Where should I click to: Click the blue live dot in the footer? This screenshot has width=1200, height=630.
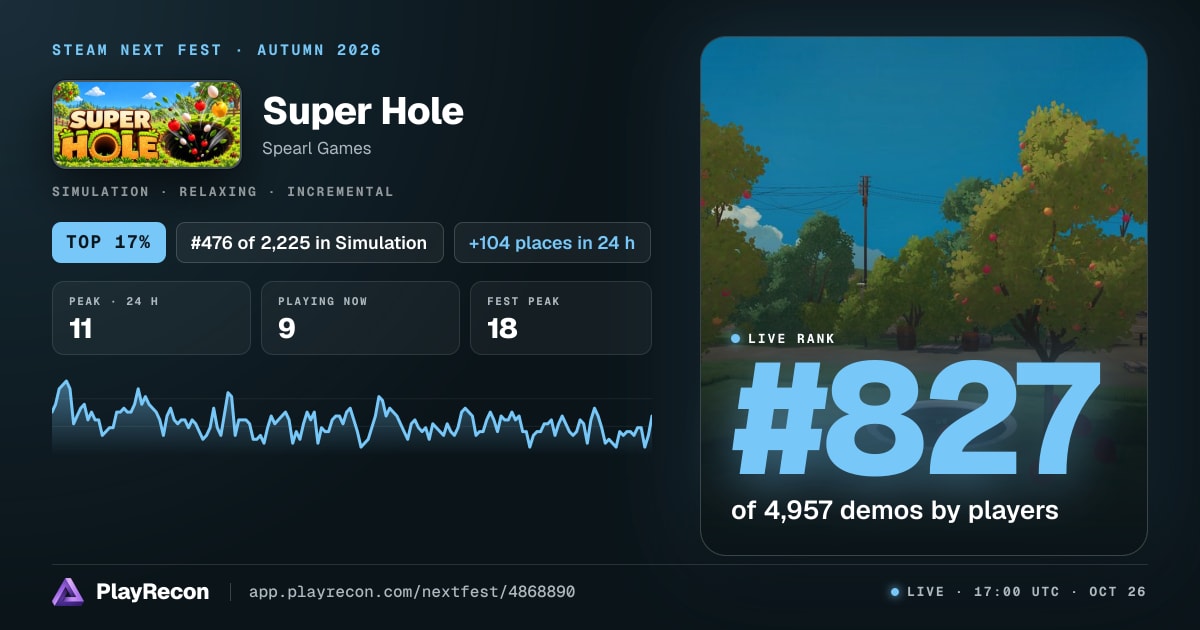pyautogui.click(x=895, y=592)
